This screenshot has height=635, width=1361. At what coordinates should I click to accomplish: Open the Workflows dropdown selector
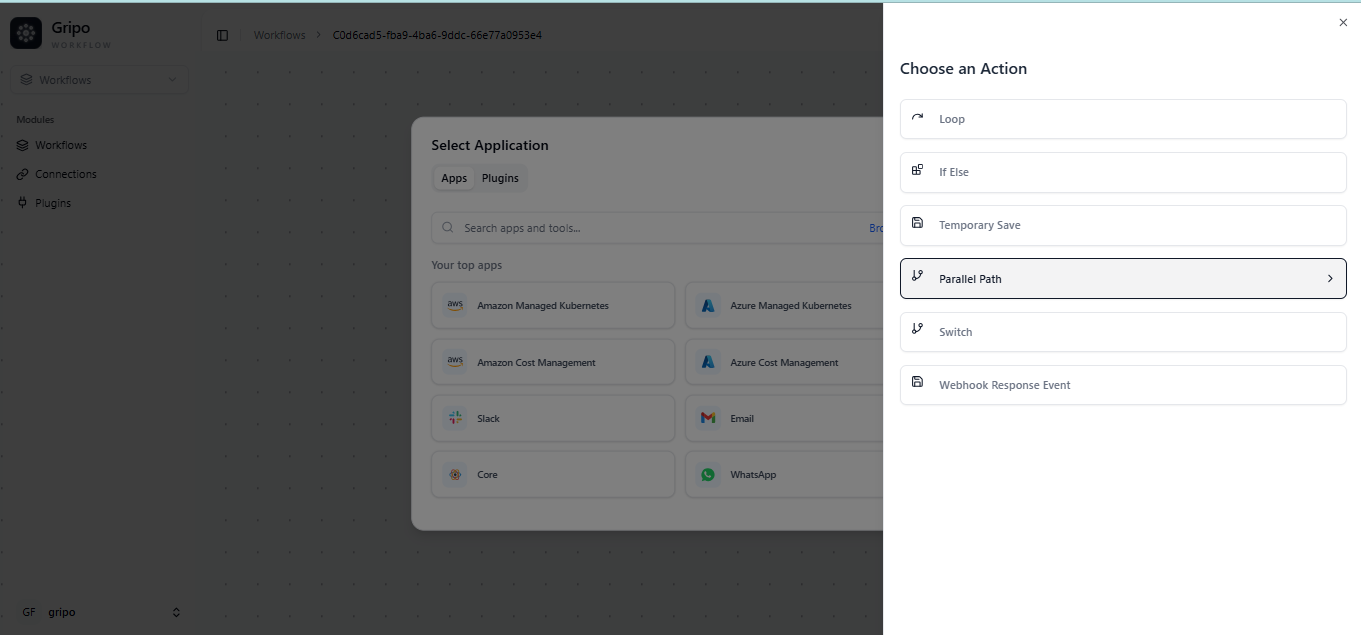(99, 80)
